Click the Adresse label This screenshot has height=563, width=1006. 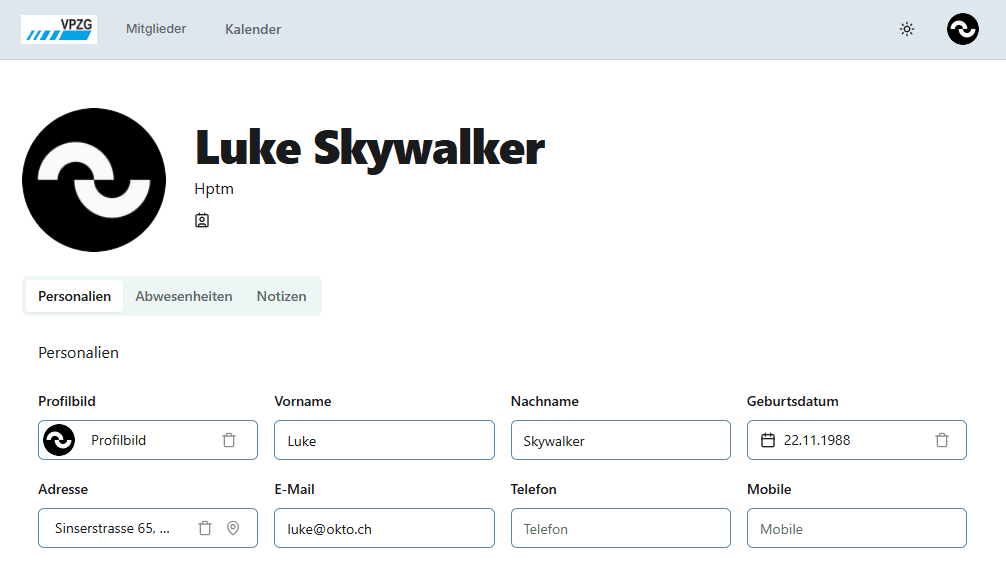point(63,489)
